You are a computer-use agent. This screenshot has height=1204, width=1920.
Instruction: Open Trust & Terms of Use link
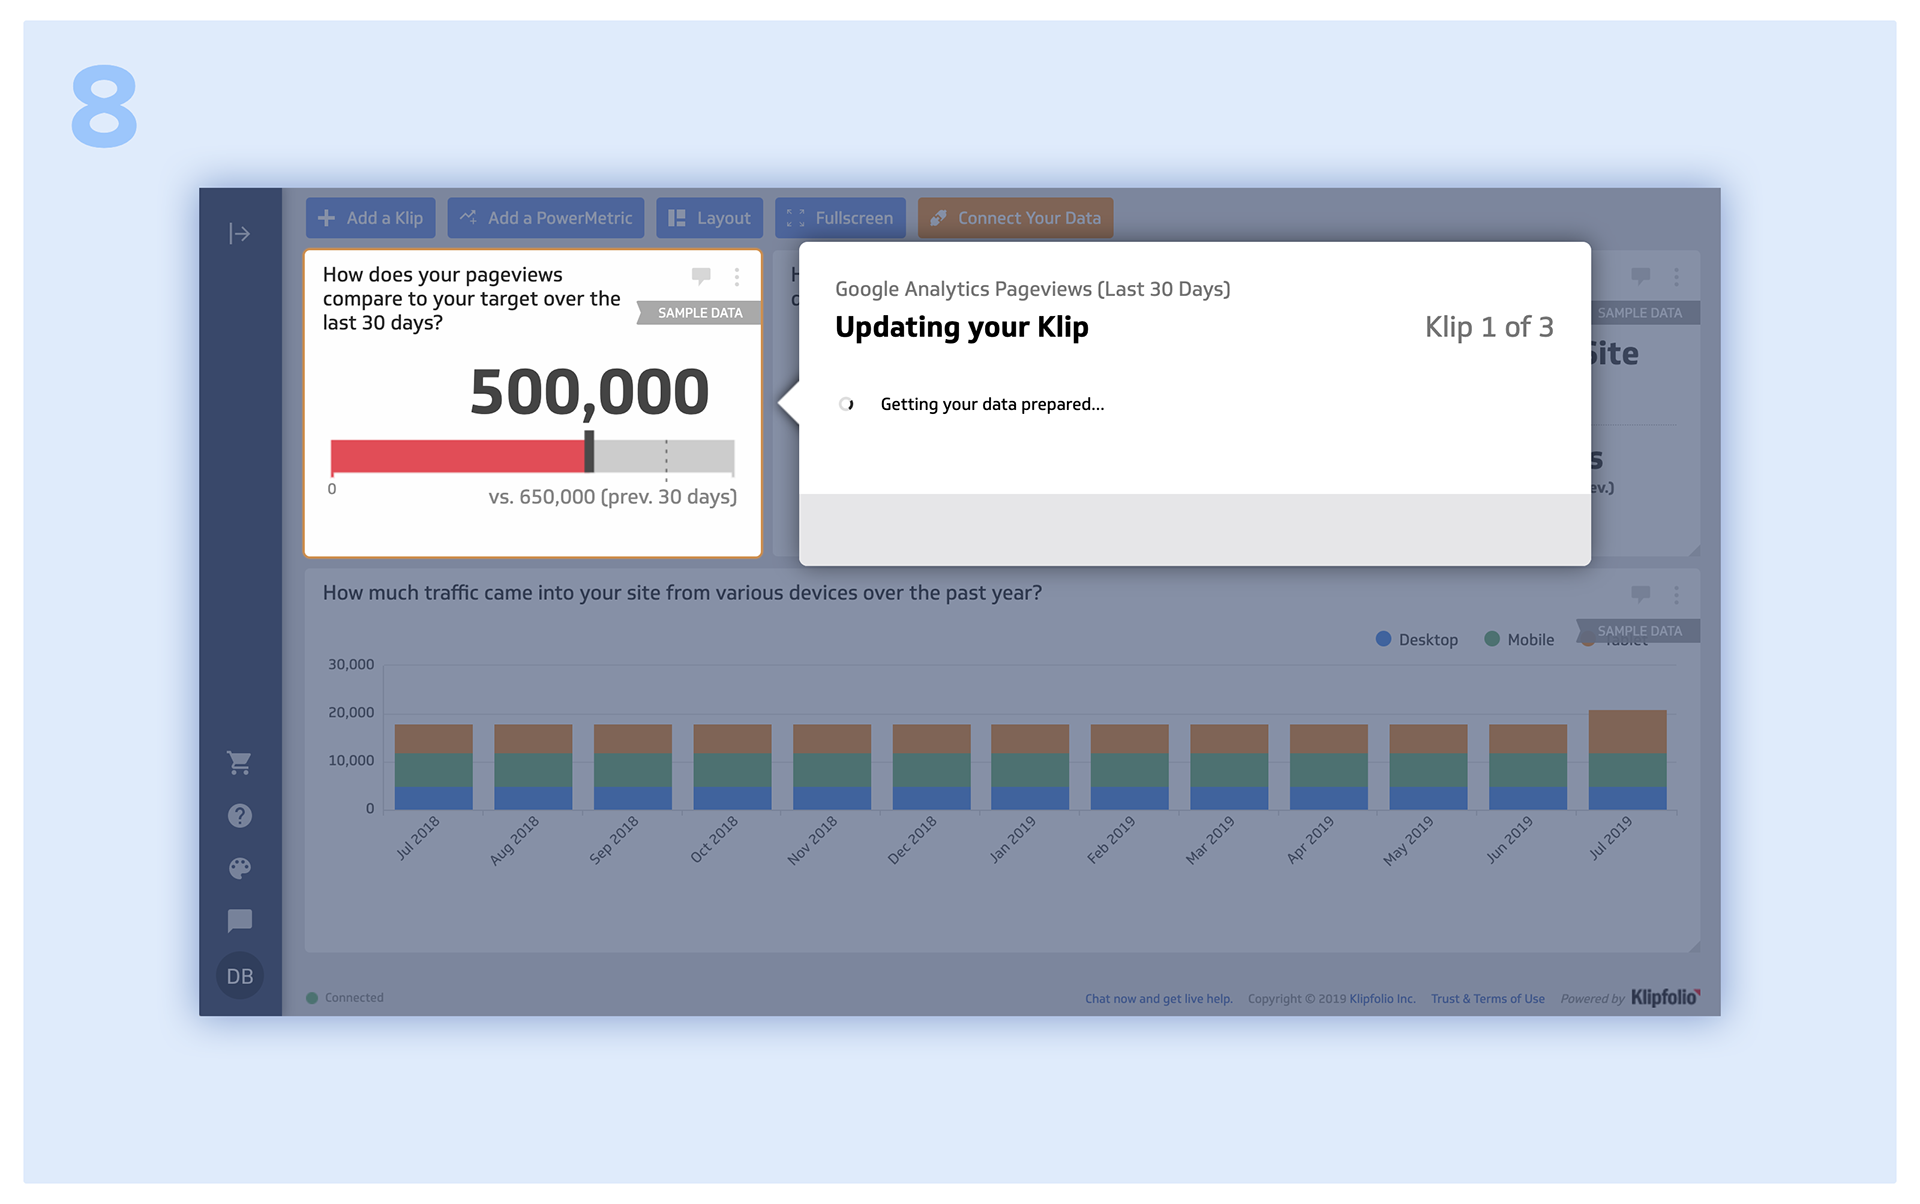click(1488, 999)
